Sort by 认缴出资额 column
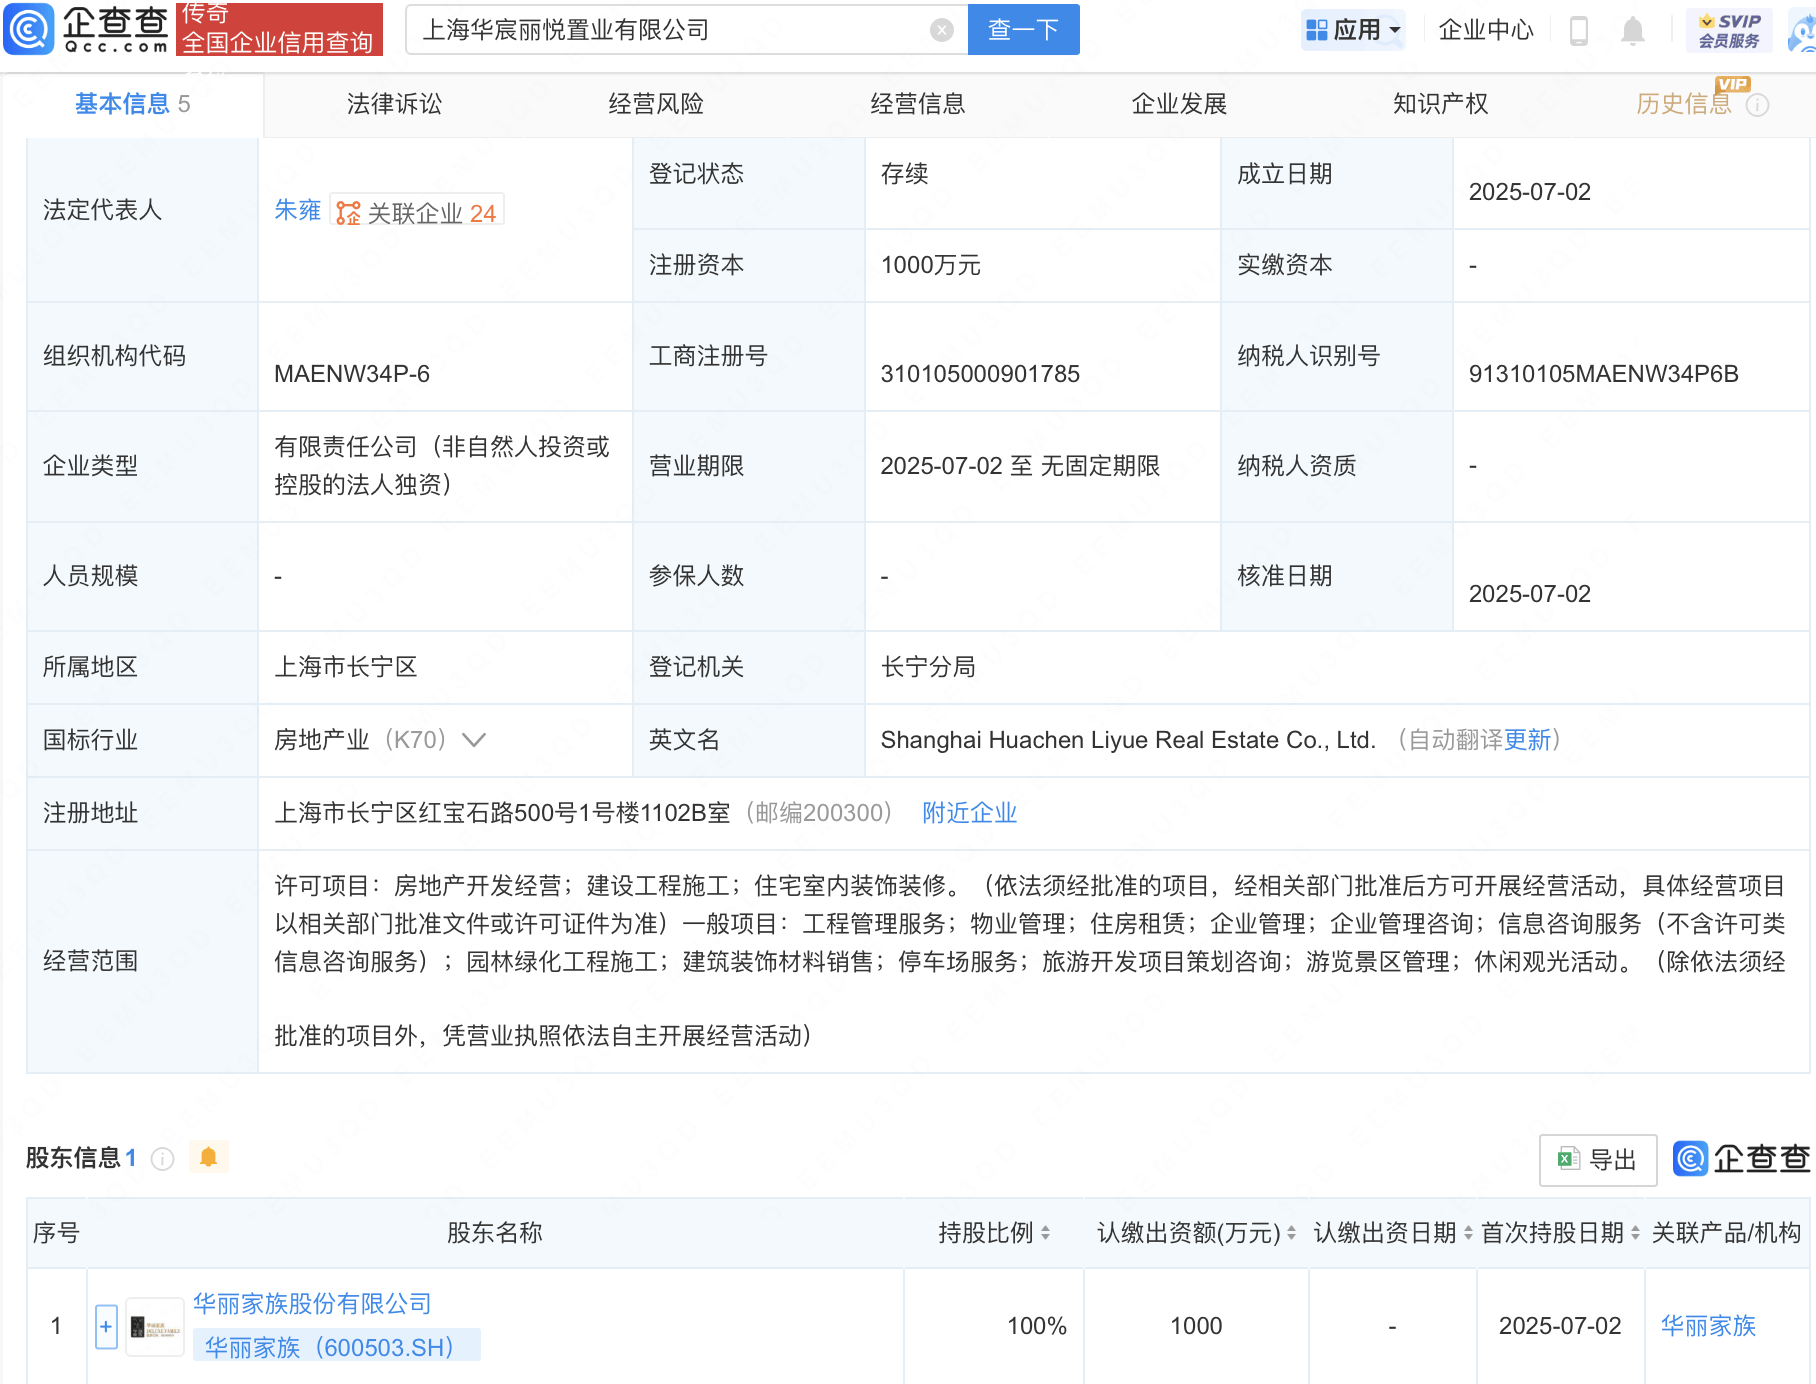Image resolution: width=1816 pixels, height=1384 pixels. pos(1291,1233)
